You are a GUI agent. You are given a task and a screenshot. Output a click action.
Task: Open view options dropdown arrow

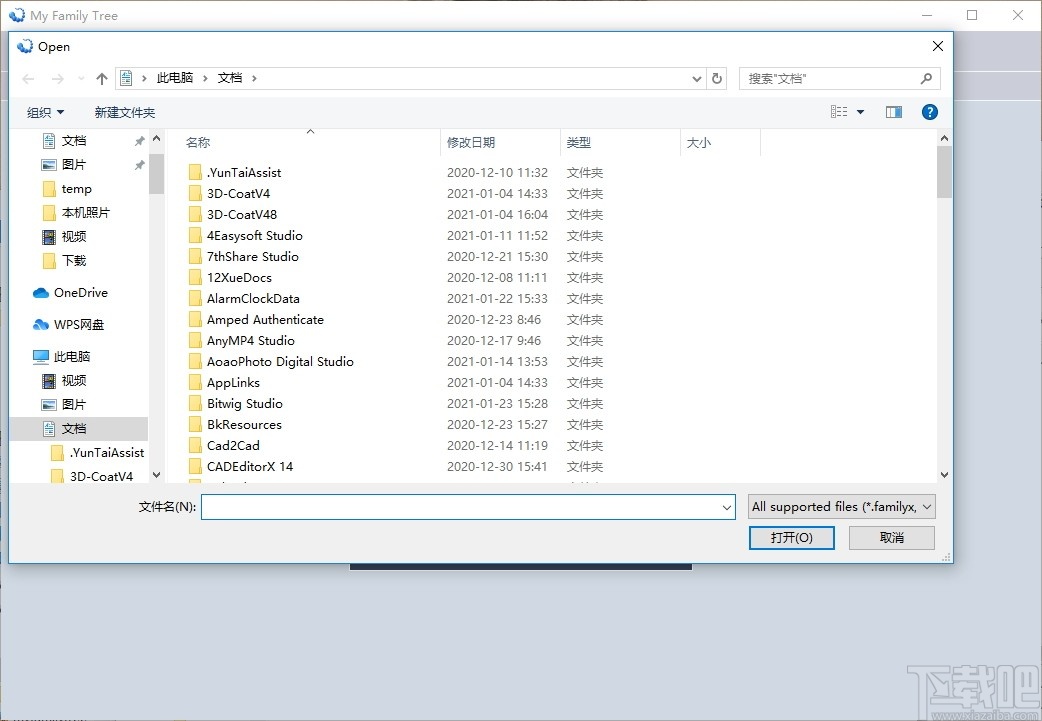[x=861, y=112]
